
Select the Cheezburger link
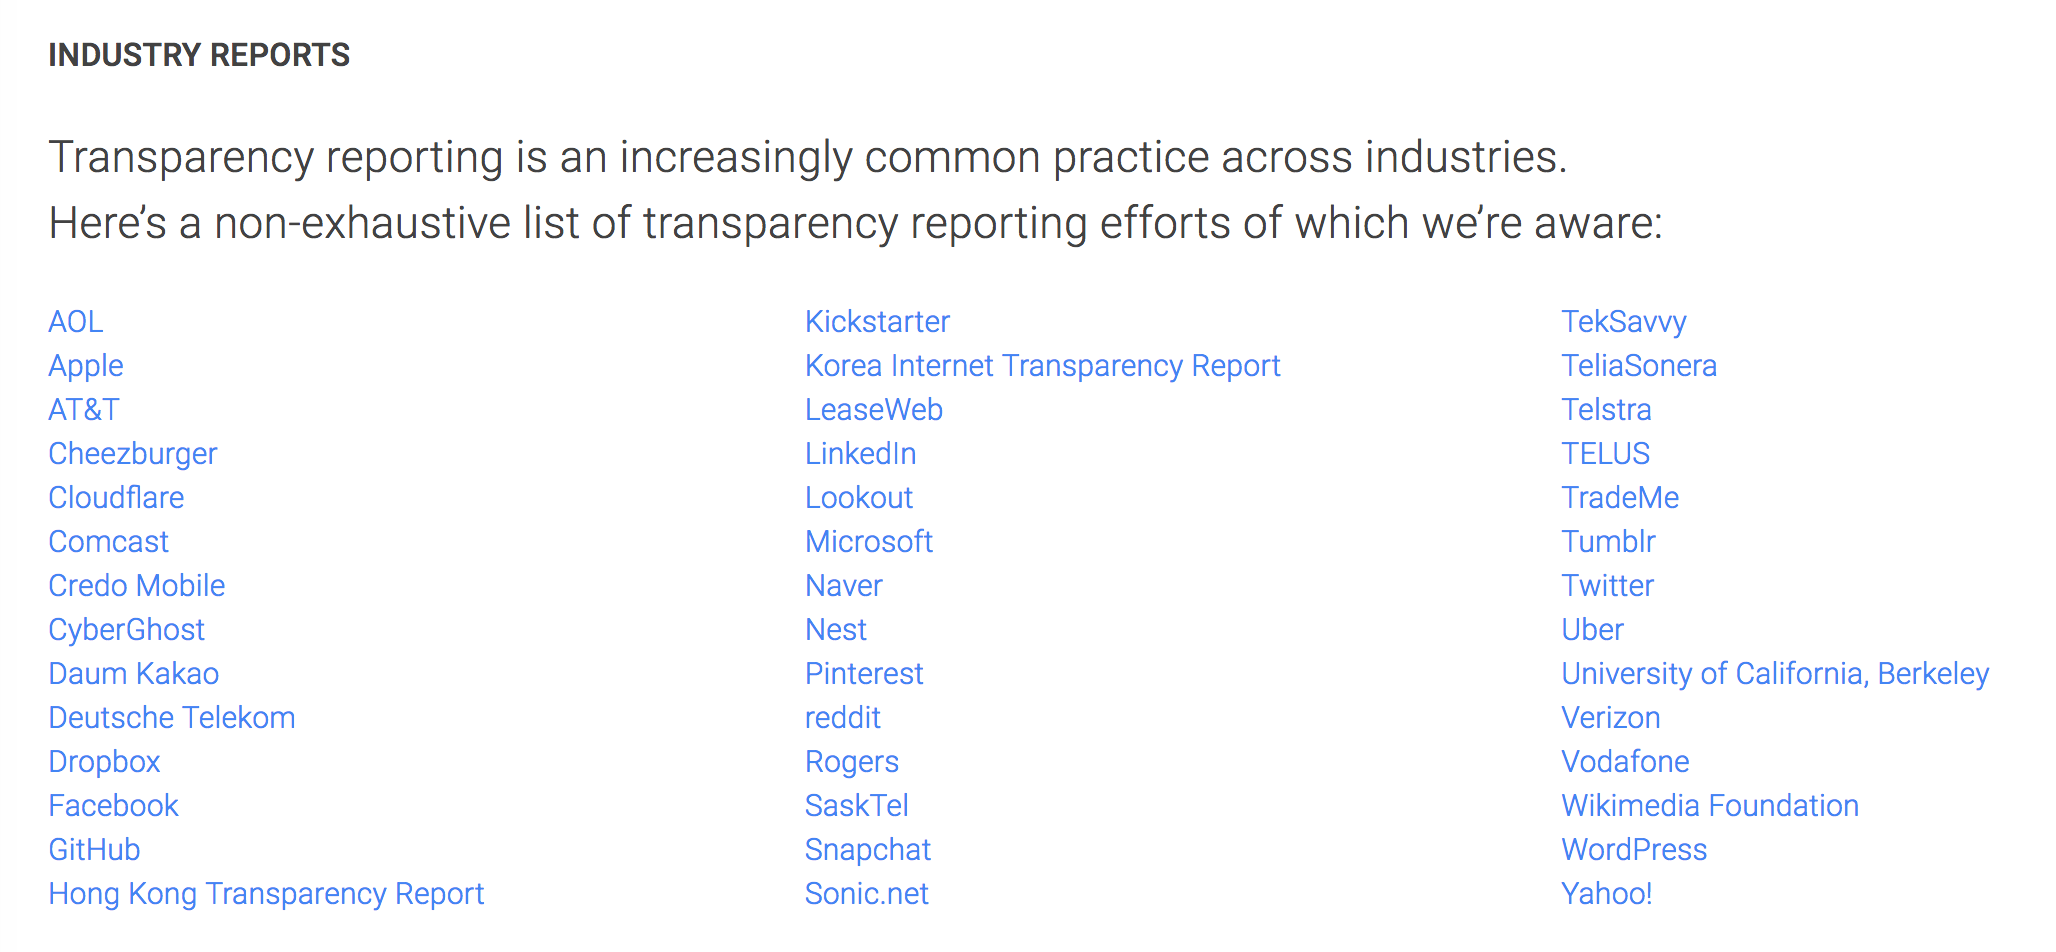pyautogui.click(x=132, y=454)
